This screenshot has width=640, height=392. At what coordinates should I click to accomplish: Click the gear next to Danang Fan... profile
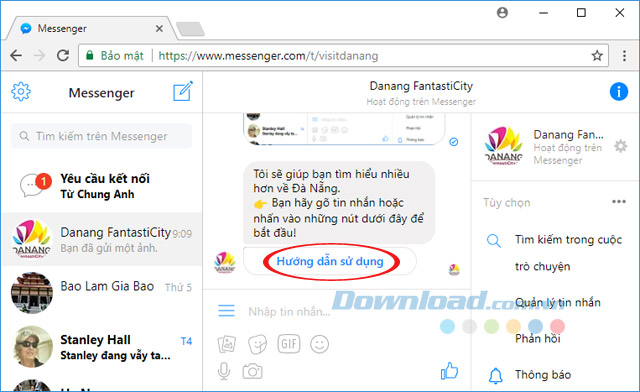pyautogui.click(x=620, y=146)
